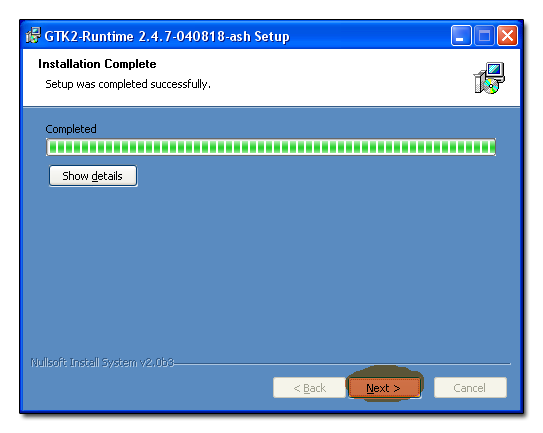Click the disabled maximize button
Image resolution: width=543 pixels, height=433 pixels.
click(484, 35)
